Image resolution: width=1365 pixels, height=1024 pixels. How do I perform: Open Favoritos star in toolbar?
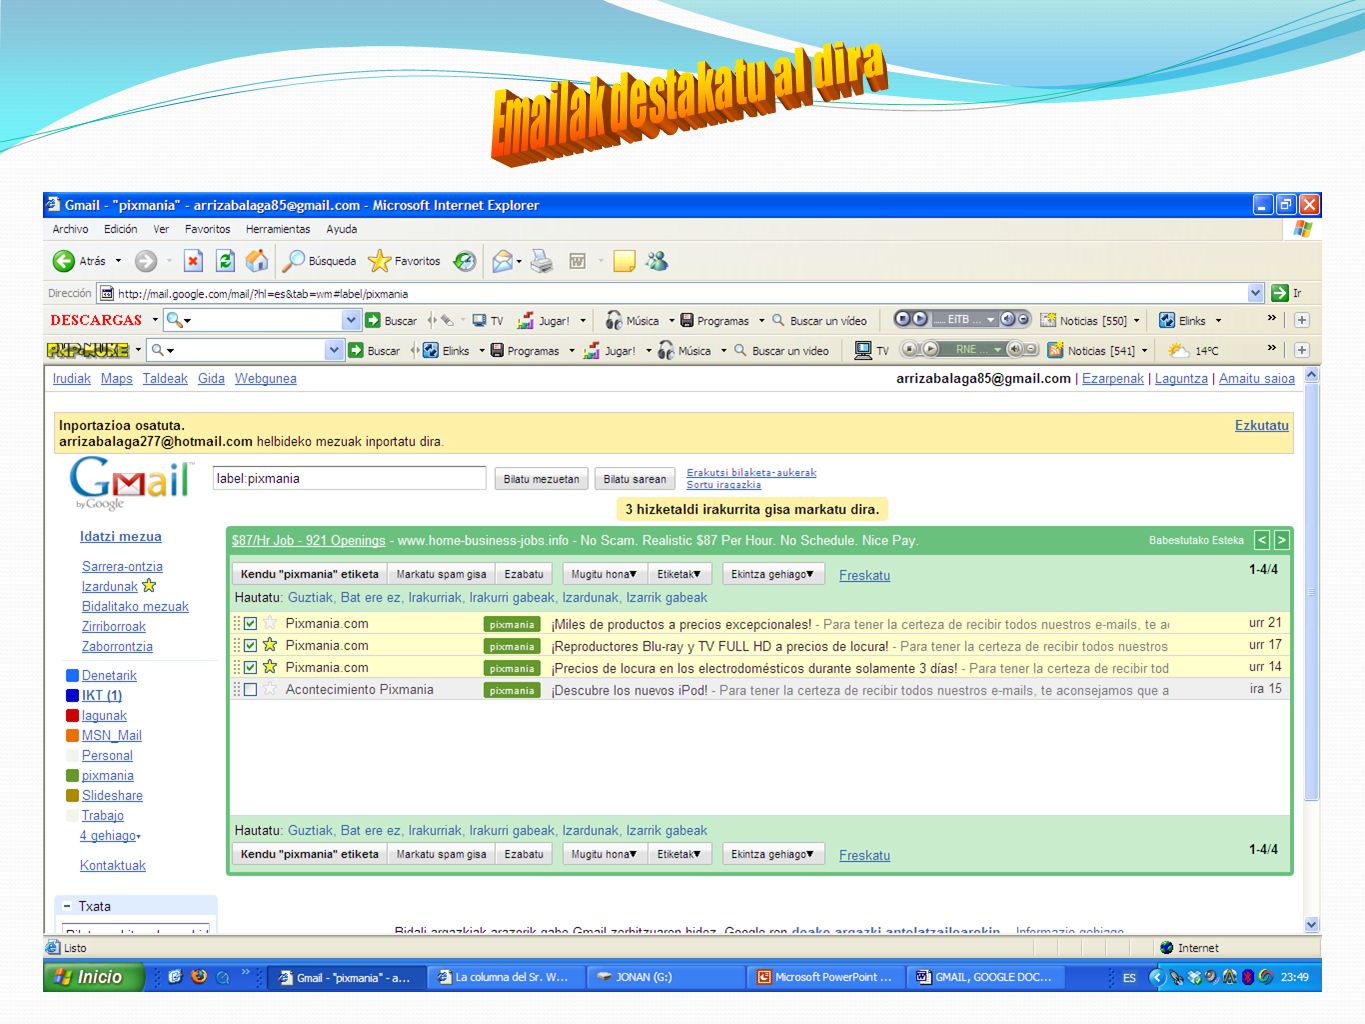tap(379, 261)
